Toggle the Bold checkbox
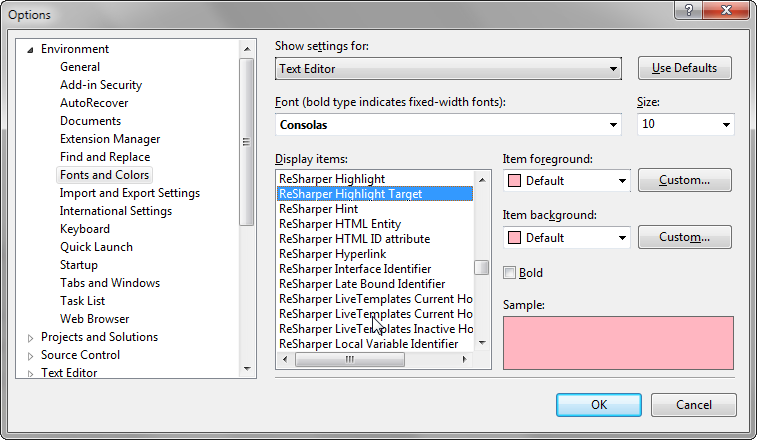 coord(509,273)
